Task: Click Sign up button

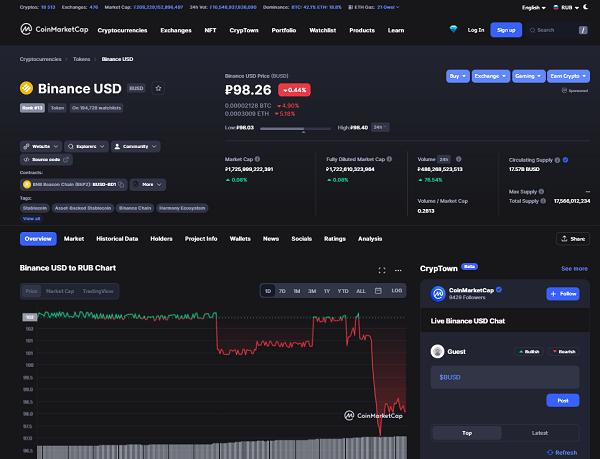Action: (506, 30)
